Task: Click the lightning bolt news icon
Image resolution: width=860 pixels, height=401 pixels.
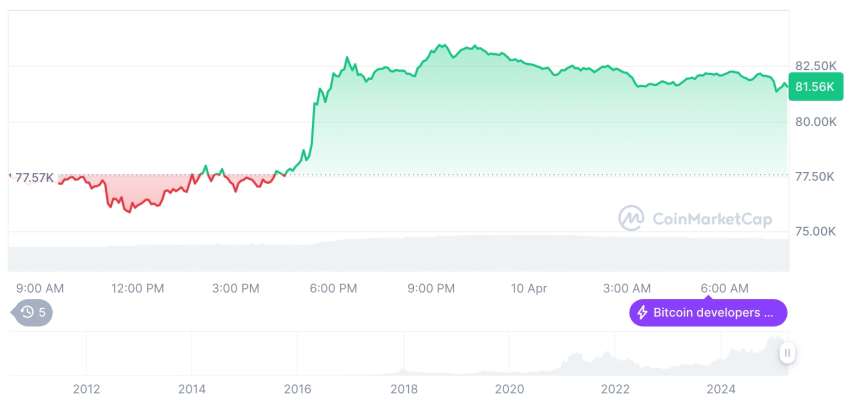Action: pos(643,313)
